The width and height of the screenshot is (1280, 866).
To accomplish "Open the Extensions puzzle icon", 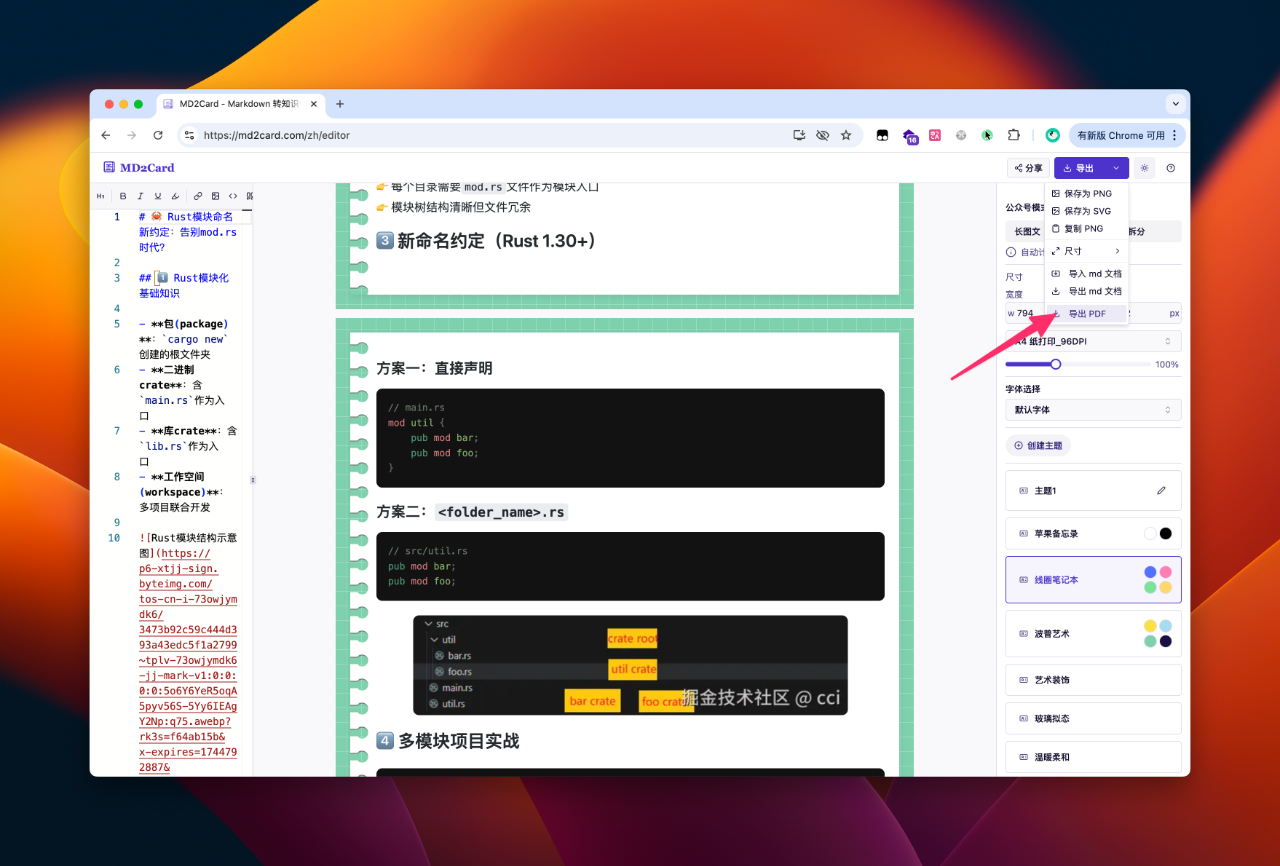I will pos(1013,135).
